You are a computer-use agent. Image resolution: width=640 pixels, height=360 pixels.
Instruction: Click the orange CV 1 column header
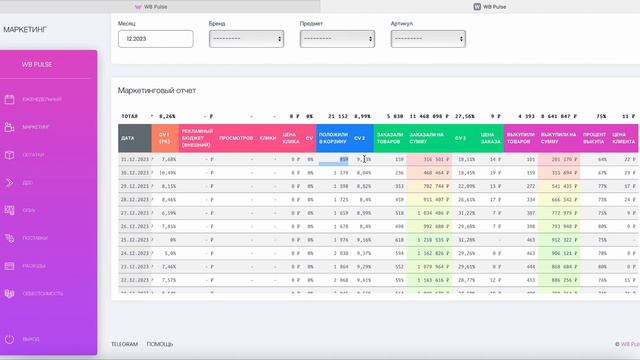pos(165,138)
